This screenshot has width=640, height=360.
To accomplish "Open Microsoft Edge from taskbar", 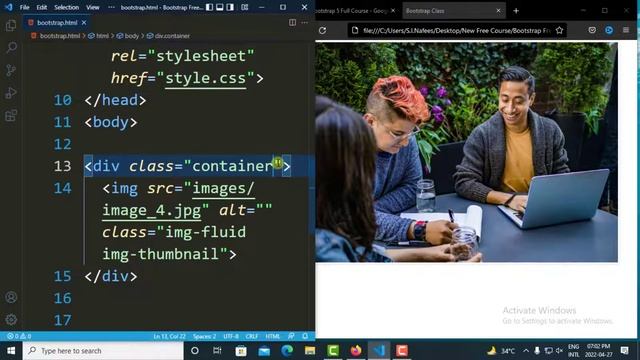I will click(x=287, y=351).
